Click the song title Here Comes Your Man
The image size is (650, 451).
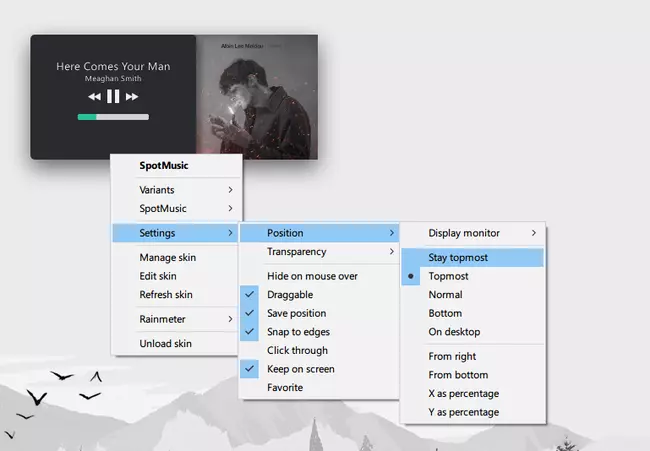(x=113, y=67)
